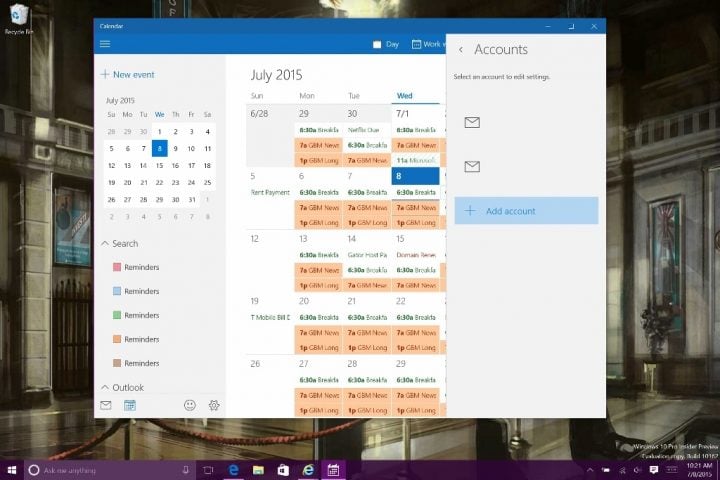Select the second mail account icon

click(472, 166)
